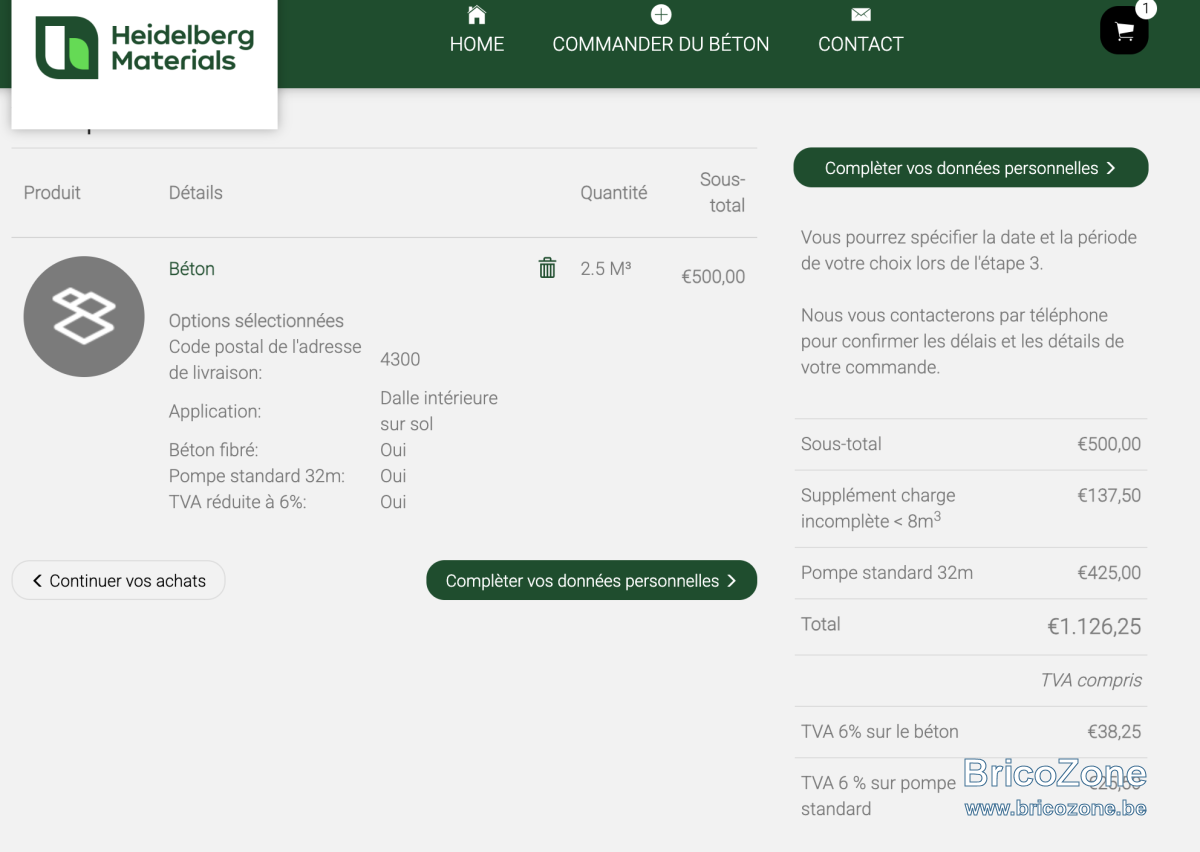
Task: Open COMMANDER DU BÉTON menu item
Action: (661, 44)
